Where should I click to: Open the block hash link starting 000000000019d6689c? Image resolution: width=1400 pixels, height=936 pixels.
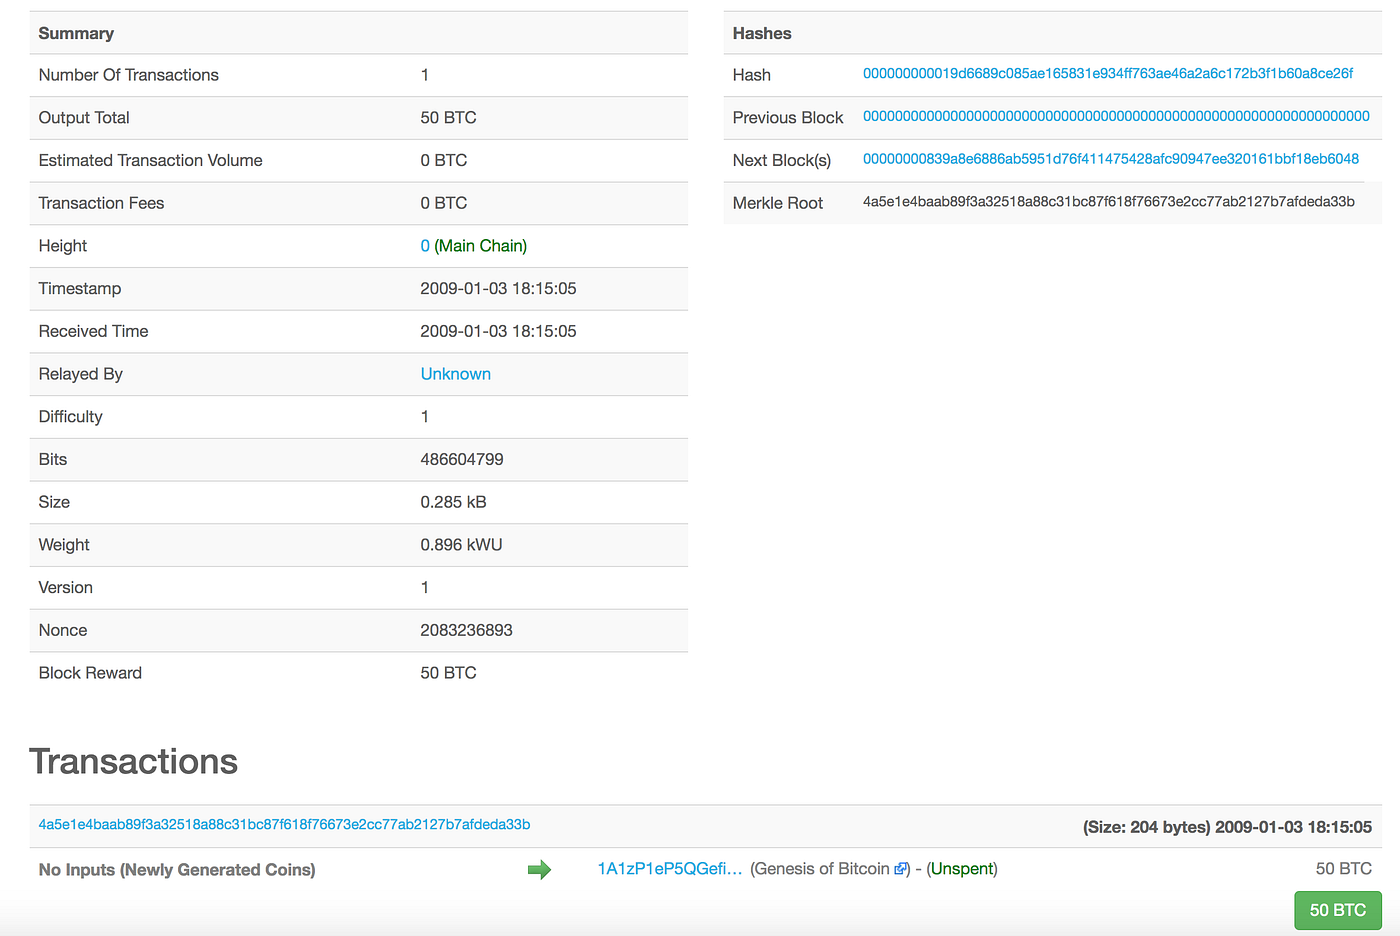tap(1108, 74)
